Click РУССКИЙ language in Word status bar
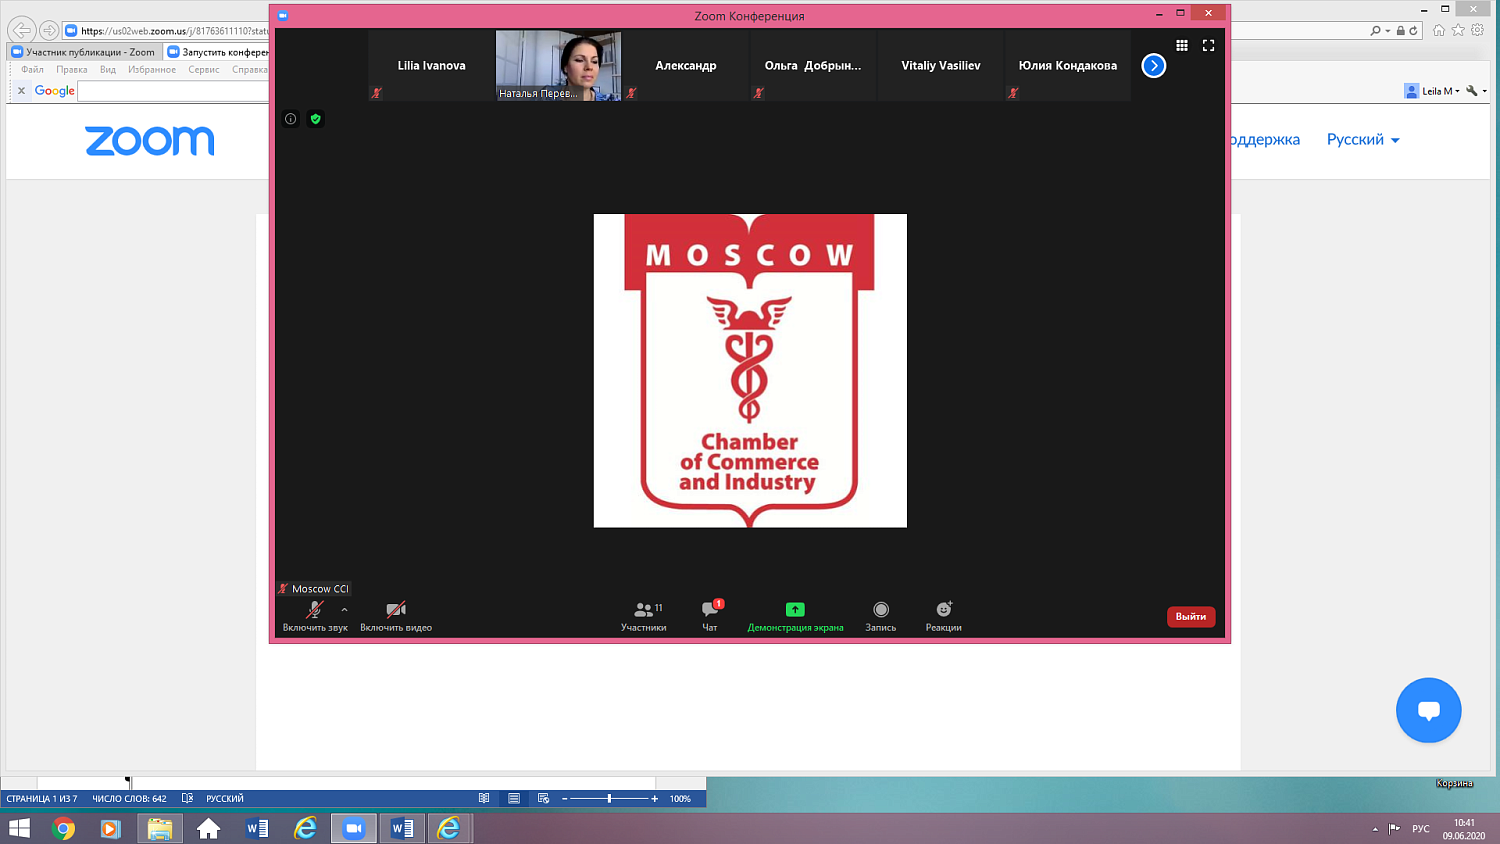This screenshot has height=844, width=1500. pos(225,799)
